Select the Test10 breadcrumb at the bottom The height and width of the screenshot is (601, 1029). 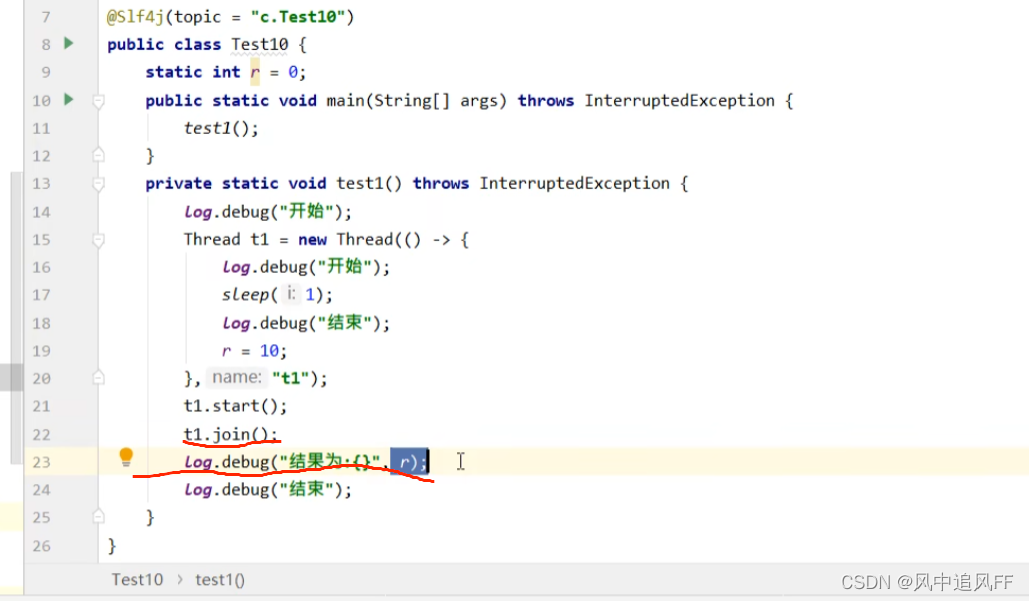click(x=137, y=579)
